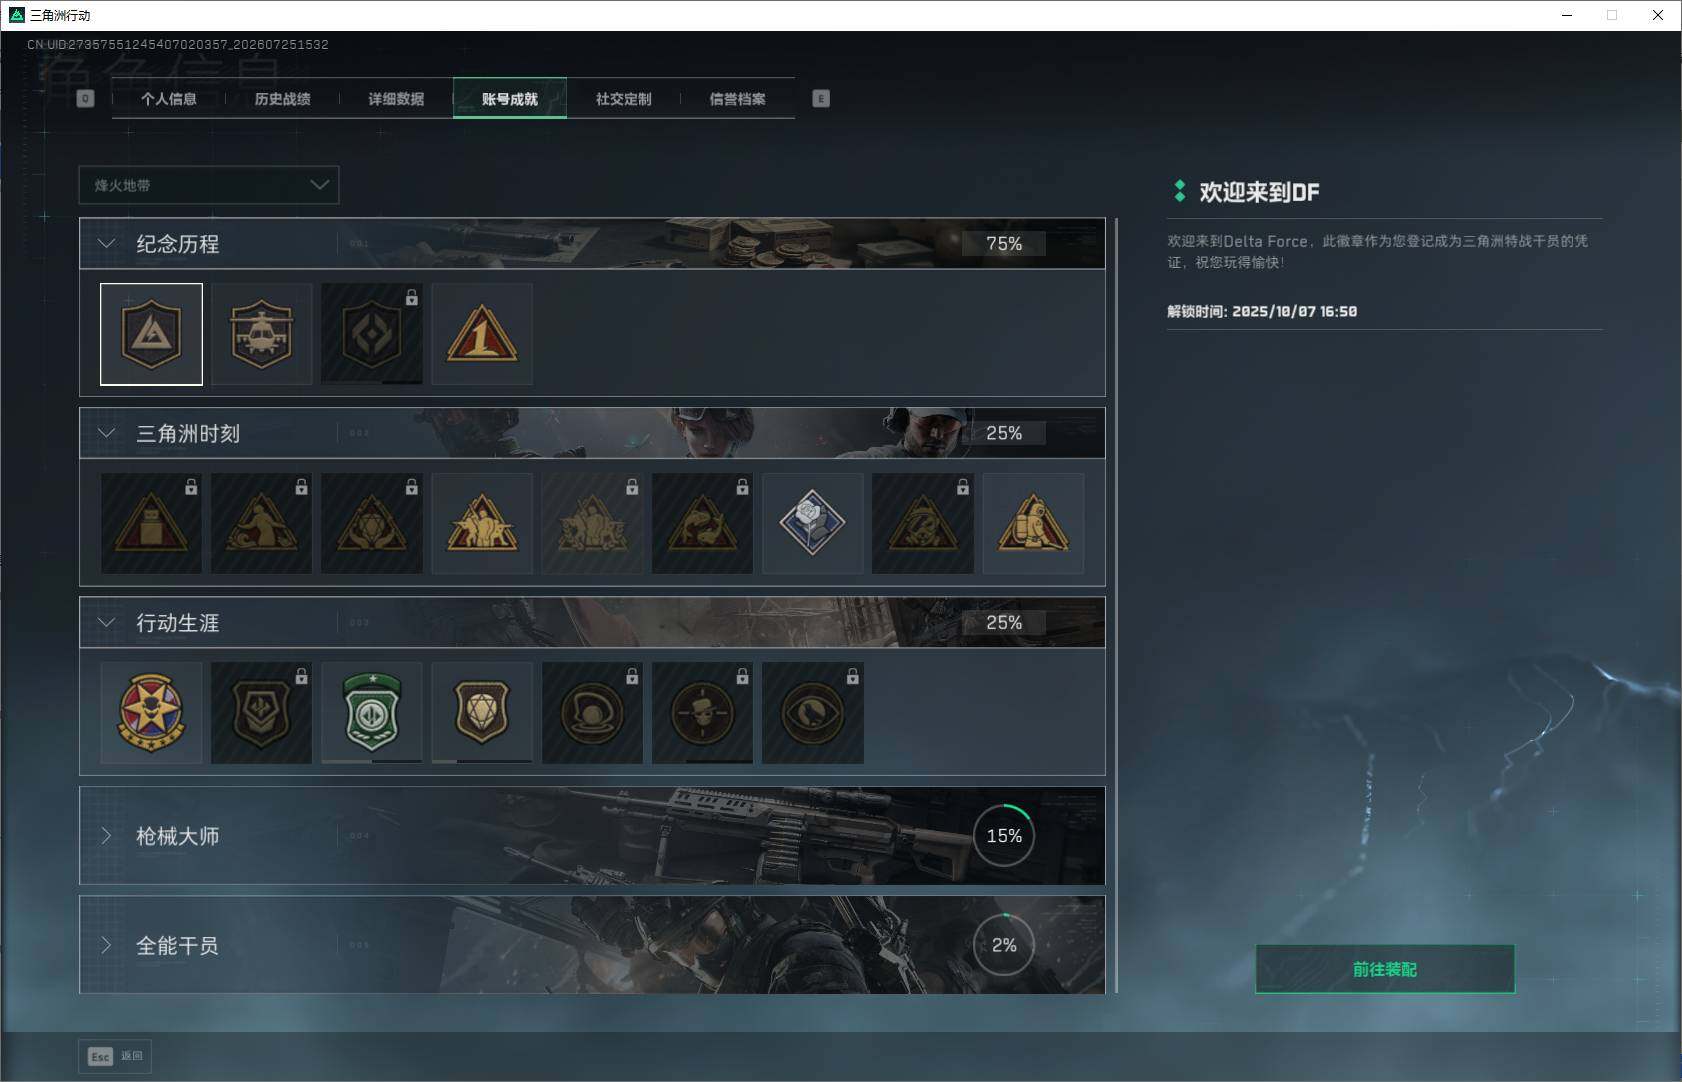Select the 账号成就 tab
Viewport: 1682px width, 1082px height.
pos(510,98)
